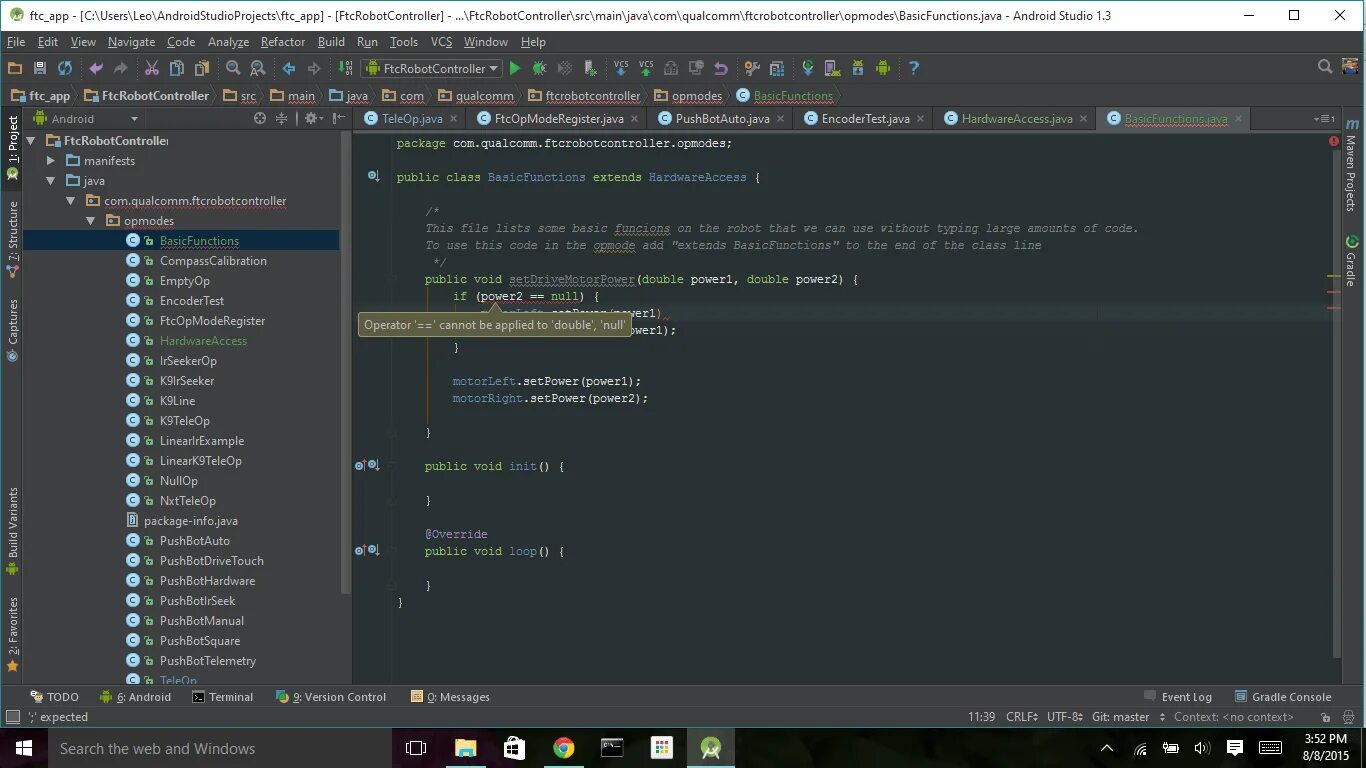The width and height of the screenshot is (1366, 768).
Task: Toggle the 1: Project tool window
Action: tap(12, 148)
